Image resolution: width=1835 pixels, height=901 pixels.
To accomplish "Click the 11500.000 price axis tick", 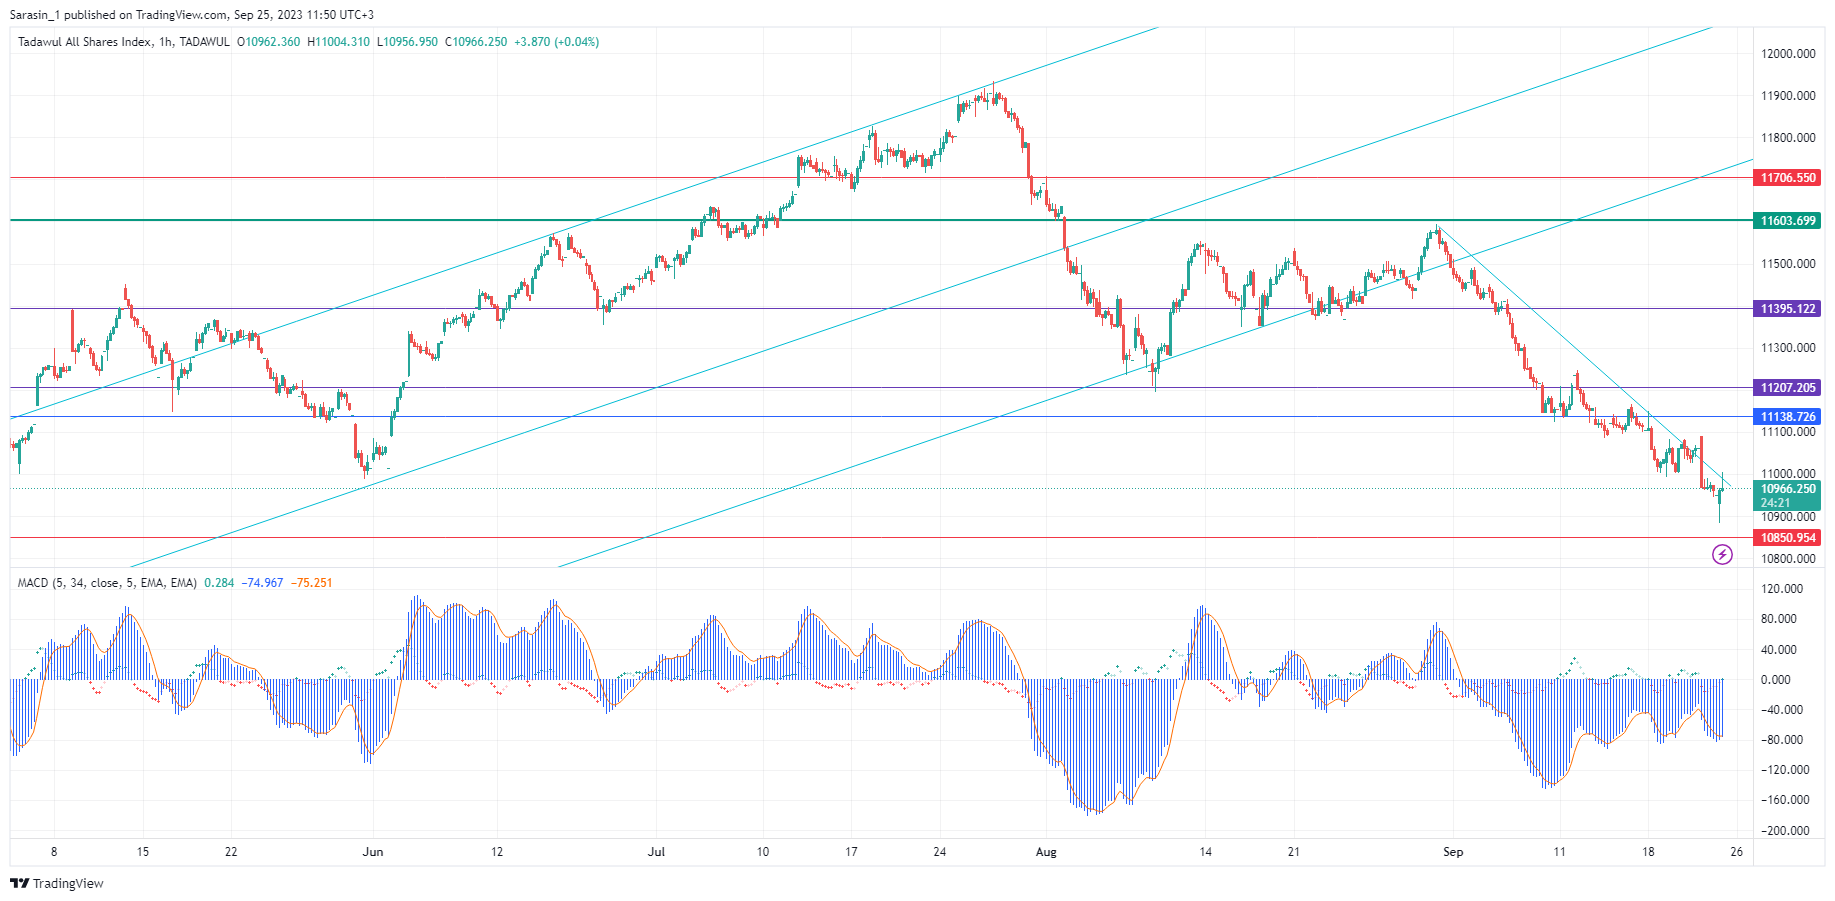I will coord(1788,264).
